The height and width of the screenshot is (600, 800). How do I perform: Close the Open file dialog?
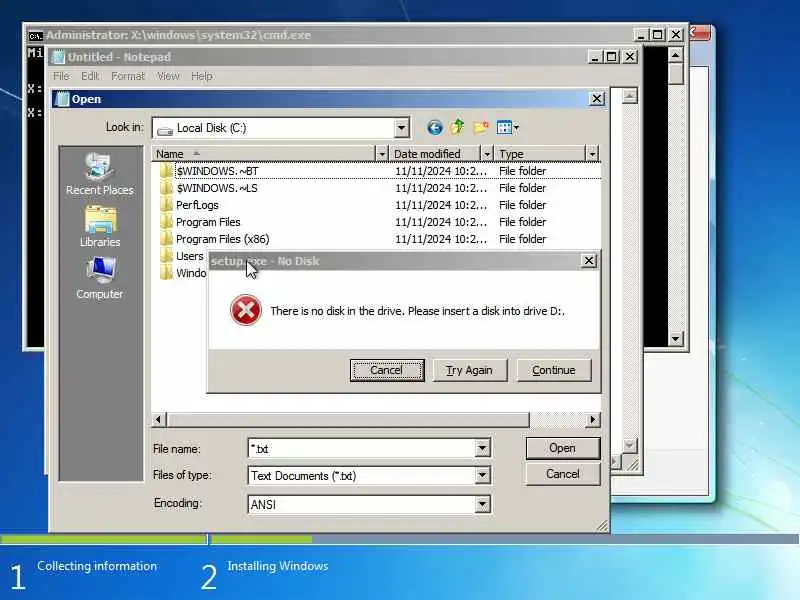point(597,98)
